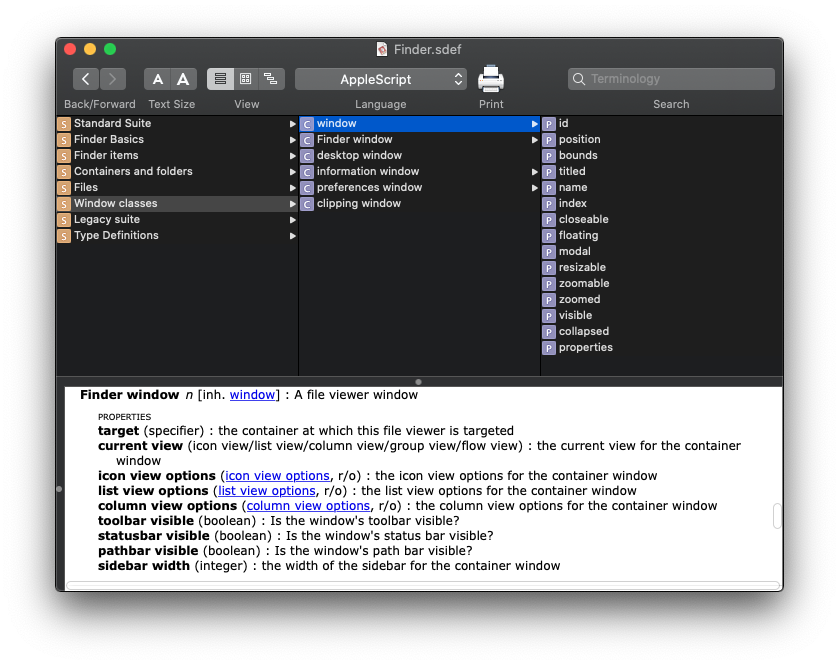Follow the column view options link
Viewport: 839px width, 665px height.
click(308, 506)
